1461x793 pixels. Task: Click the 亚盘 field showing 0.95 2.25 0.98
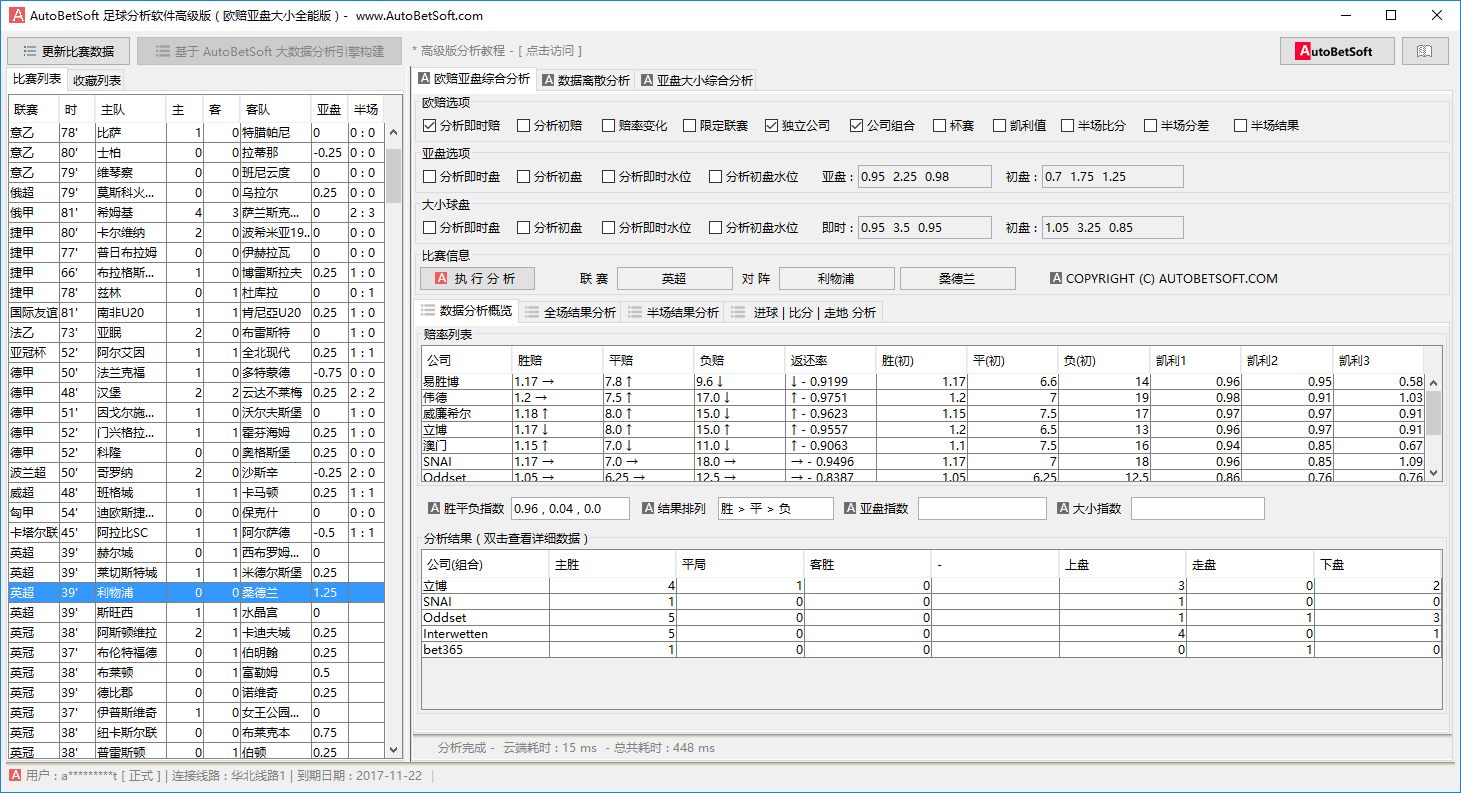927,176
